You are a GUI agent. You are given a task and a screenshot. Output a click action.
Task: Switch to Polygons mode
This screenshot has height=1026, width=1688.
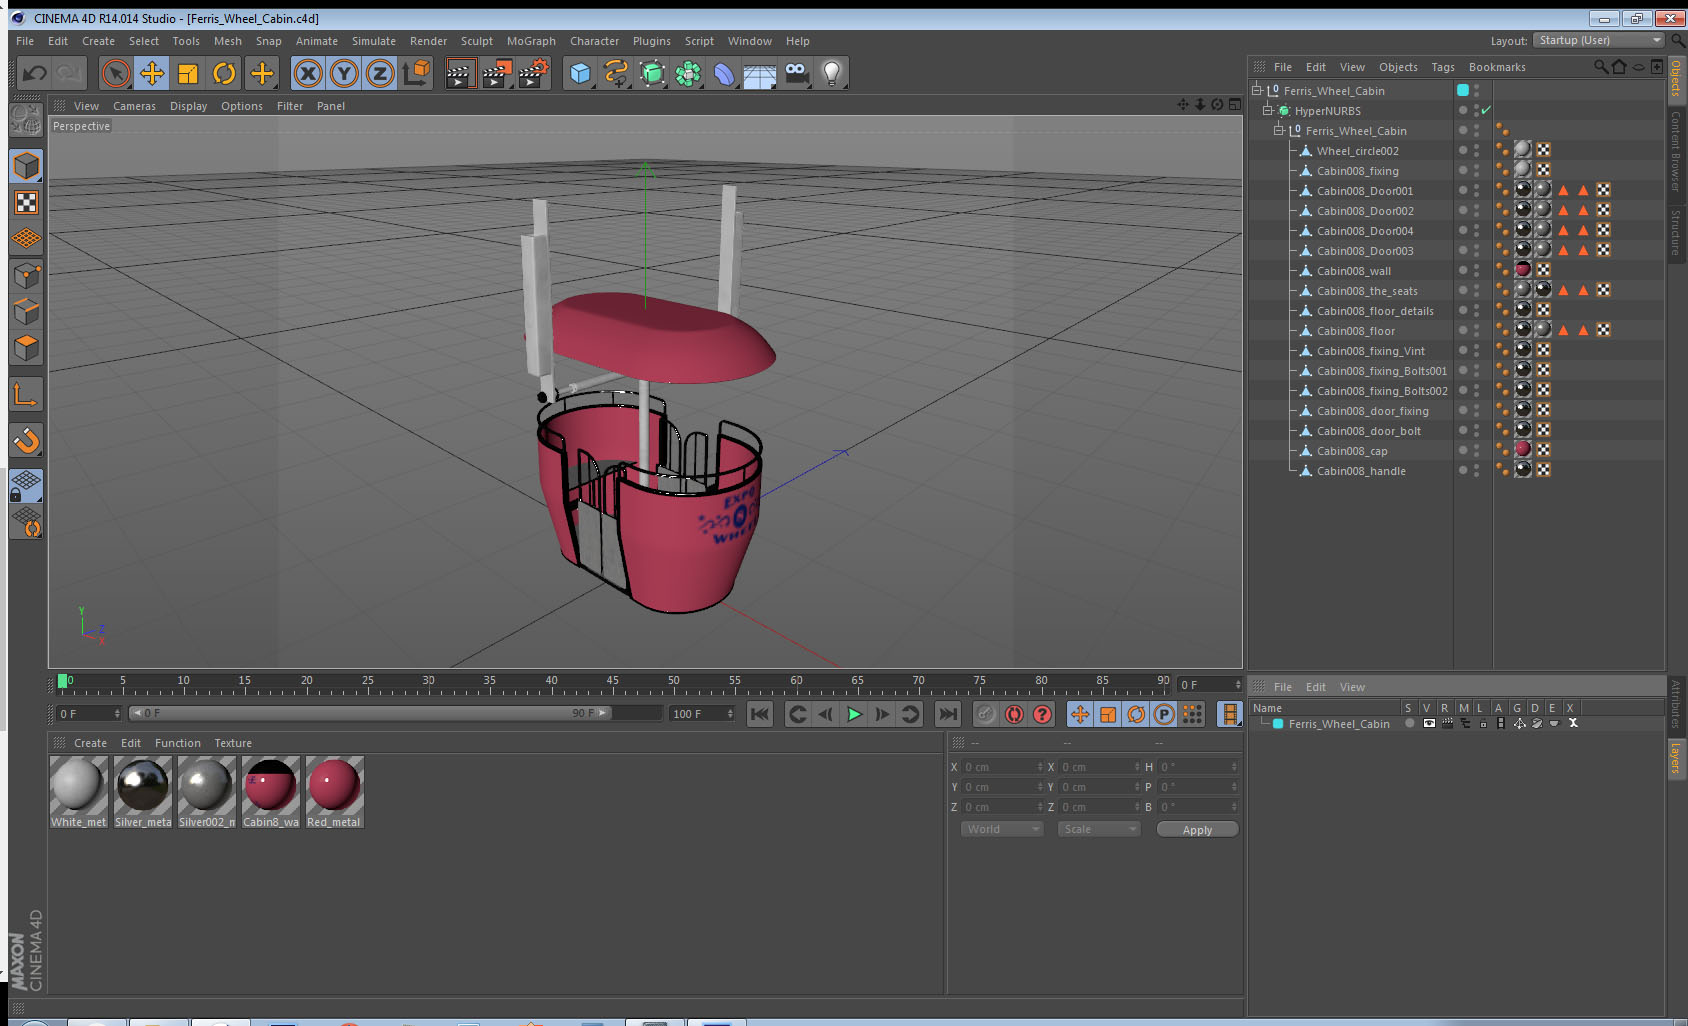coord(26,348)
